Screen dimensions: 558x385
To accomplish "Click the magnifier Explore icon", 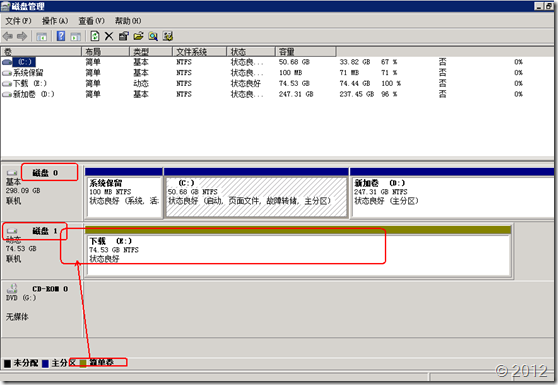I will point(153,36).
